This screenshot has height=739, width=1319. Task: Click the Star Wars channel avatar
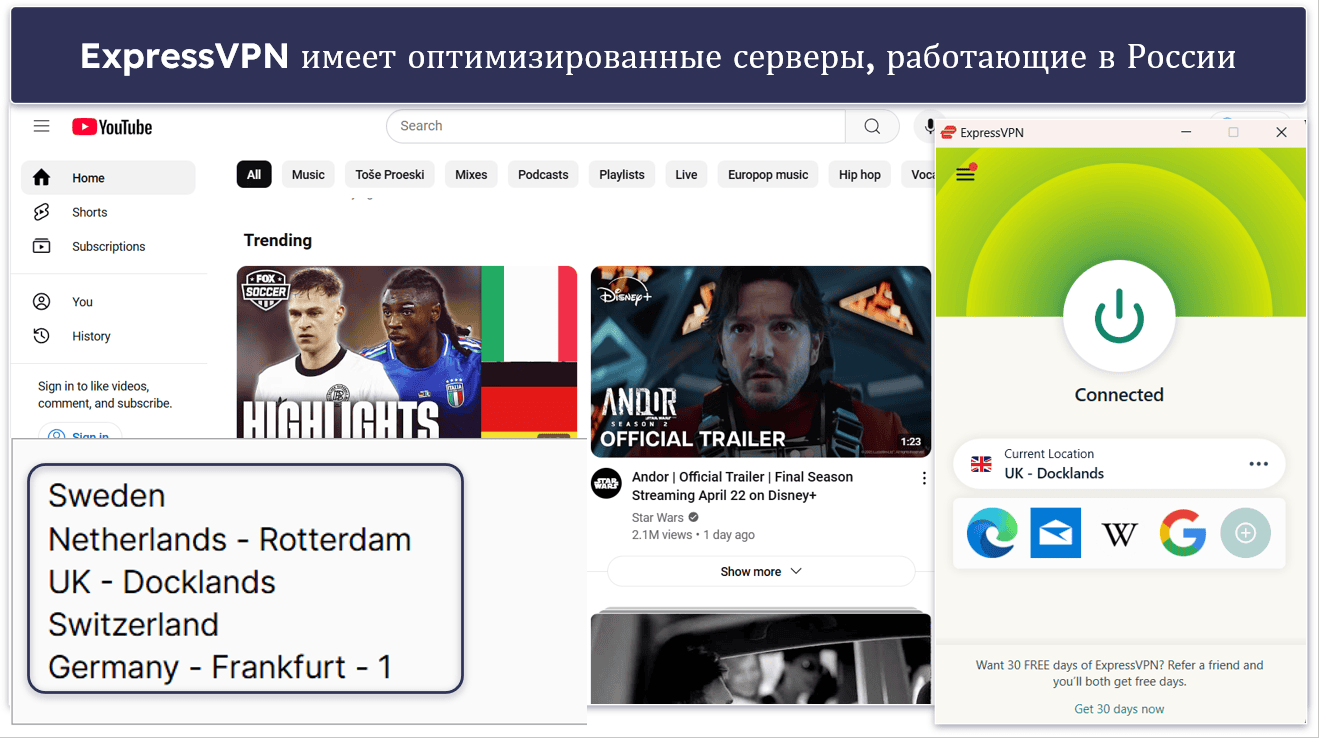(606, 484)
